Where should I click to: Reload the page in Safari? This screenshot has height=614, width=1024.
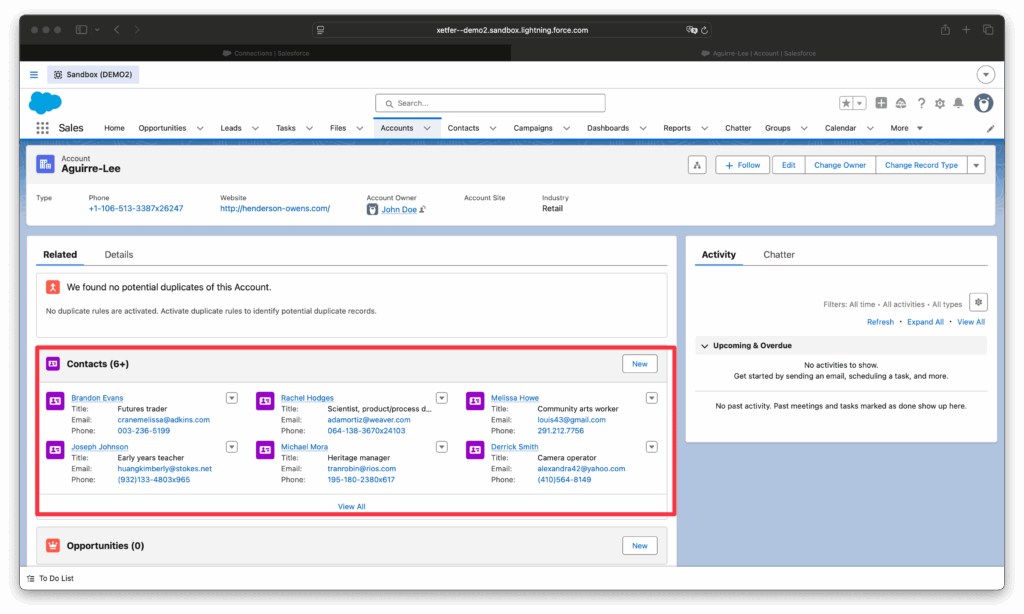[705, 30]
